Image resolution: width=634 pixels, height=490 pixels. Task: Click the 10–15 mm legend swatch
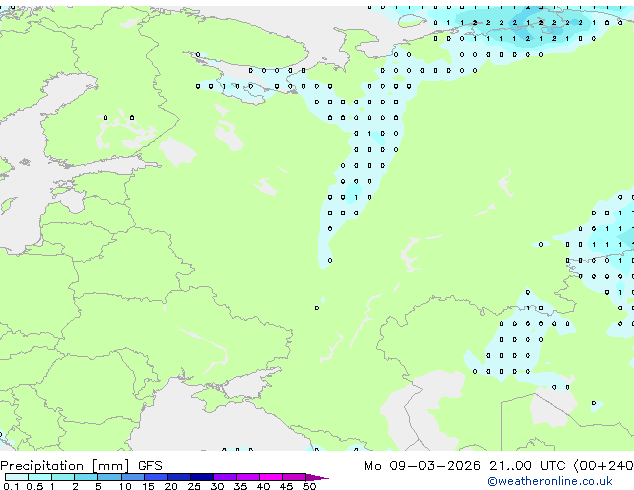pyautogui.click(x=132, y=477)
